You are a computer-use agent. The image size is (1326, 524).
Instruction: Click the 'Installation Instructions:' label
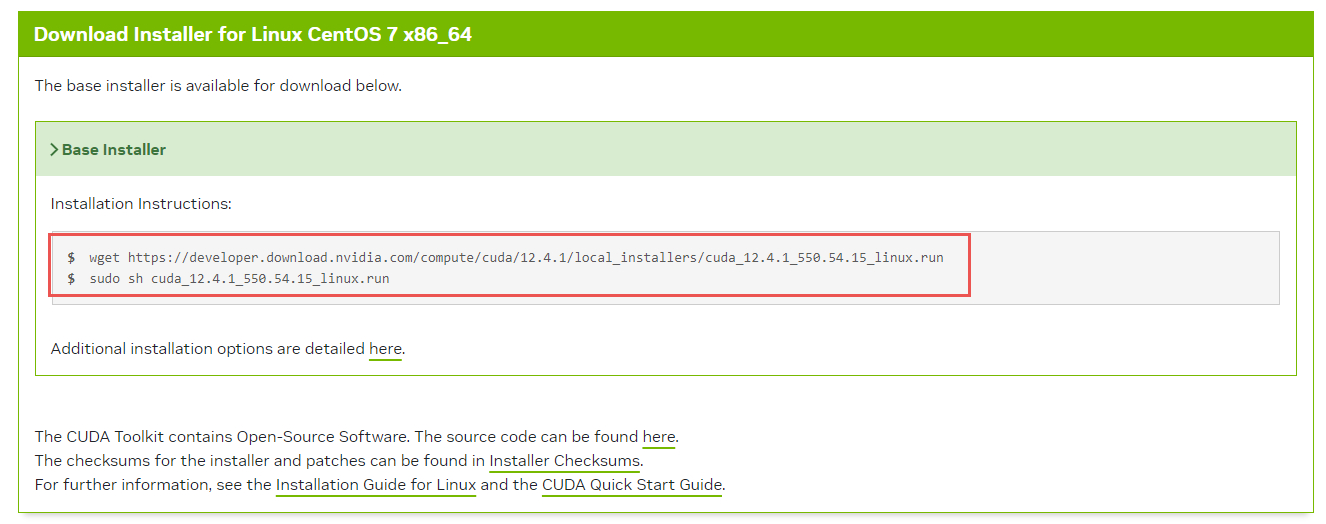tap(141, 204)
